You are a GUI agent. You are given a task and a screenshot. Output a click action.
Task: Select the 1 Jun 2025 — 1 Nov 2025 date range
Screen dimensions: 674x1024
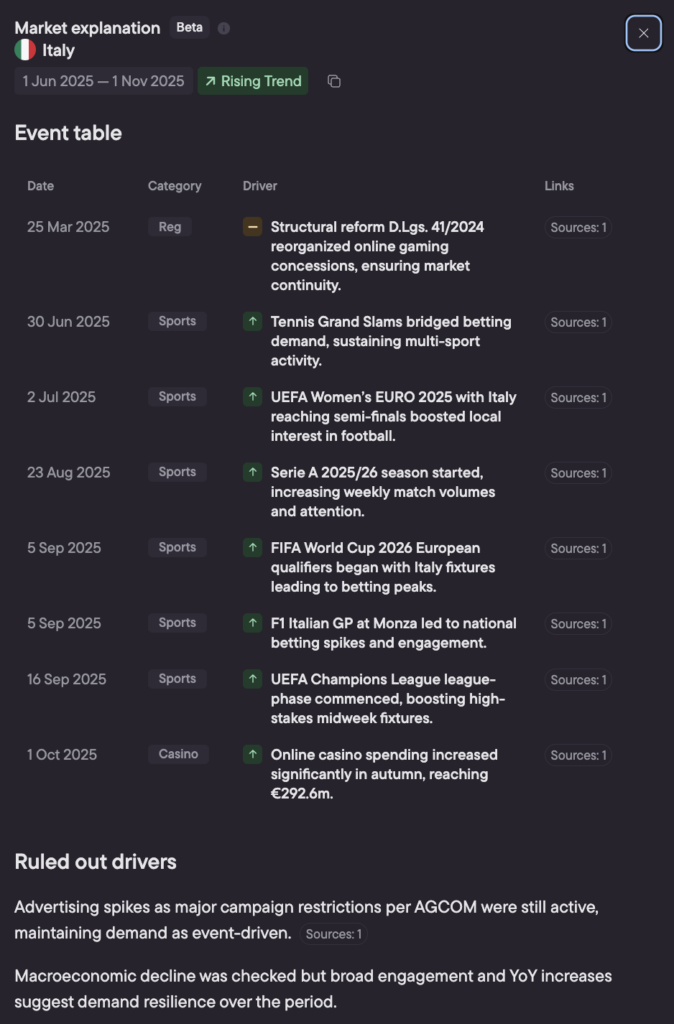(104, 81)
